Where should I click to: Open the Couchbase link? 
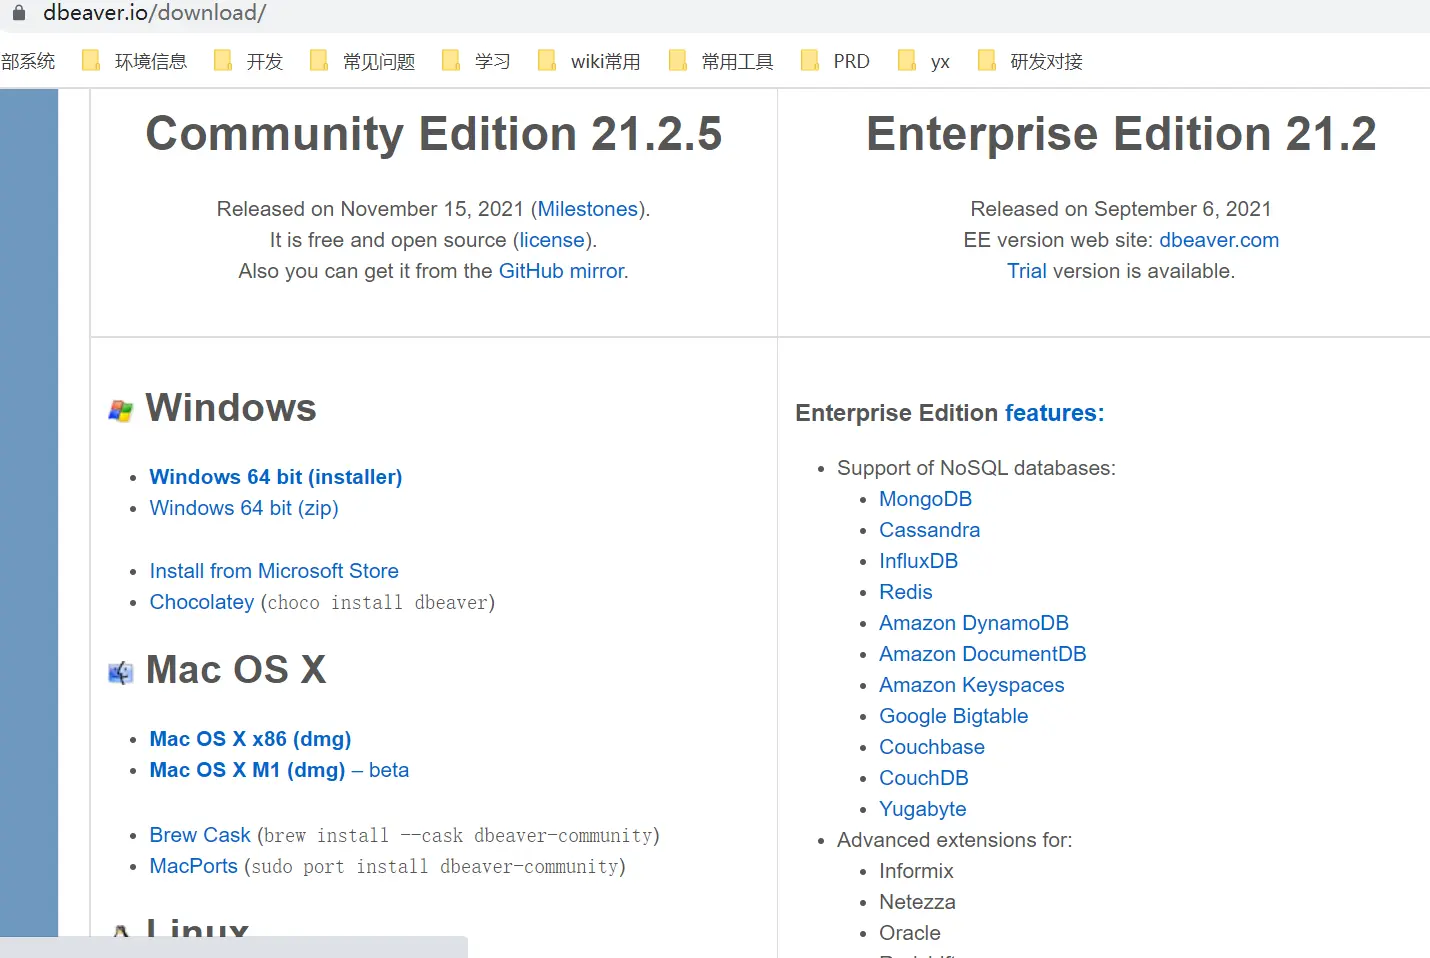tap(931, 747)
